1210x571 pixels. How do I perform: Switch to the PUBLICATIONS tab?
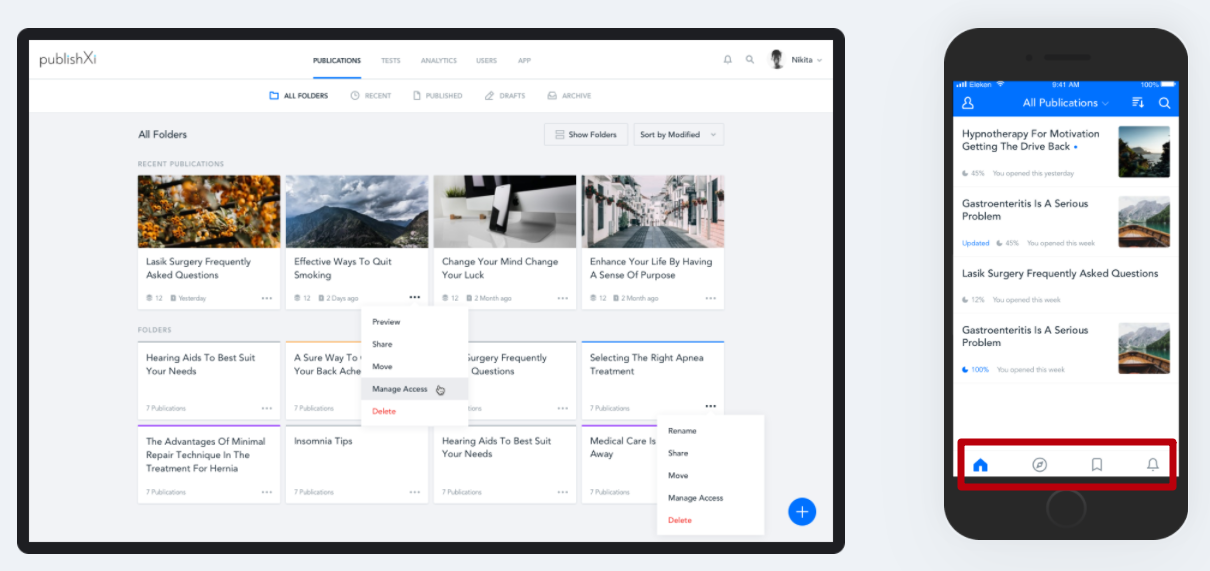[x=337, y=60]
